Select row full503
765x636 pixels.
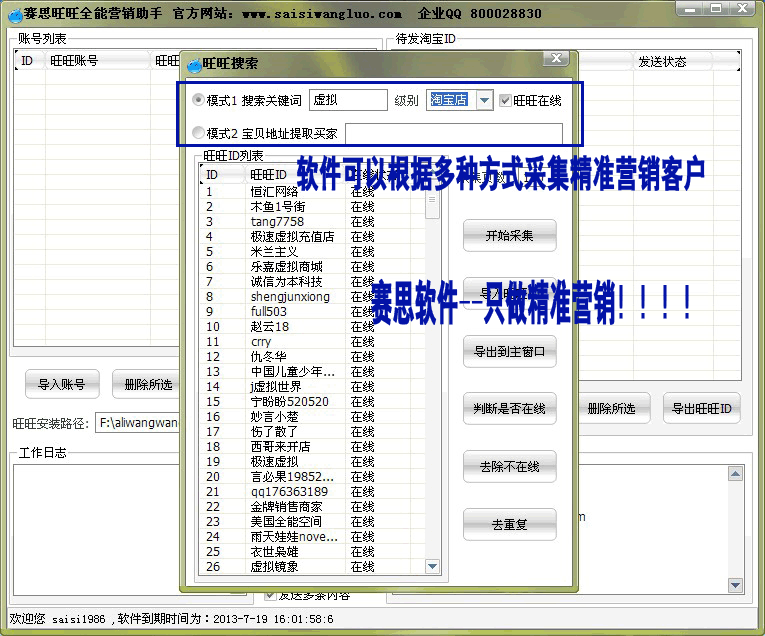312,312
